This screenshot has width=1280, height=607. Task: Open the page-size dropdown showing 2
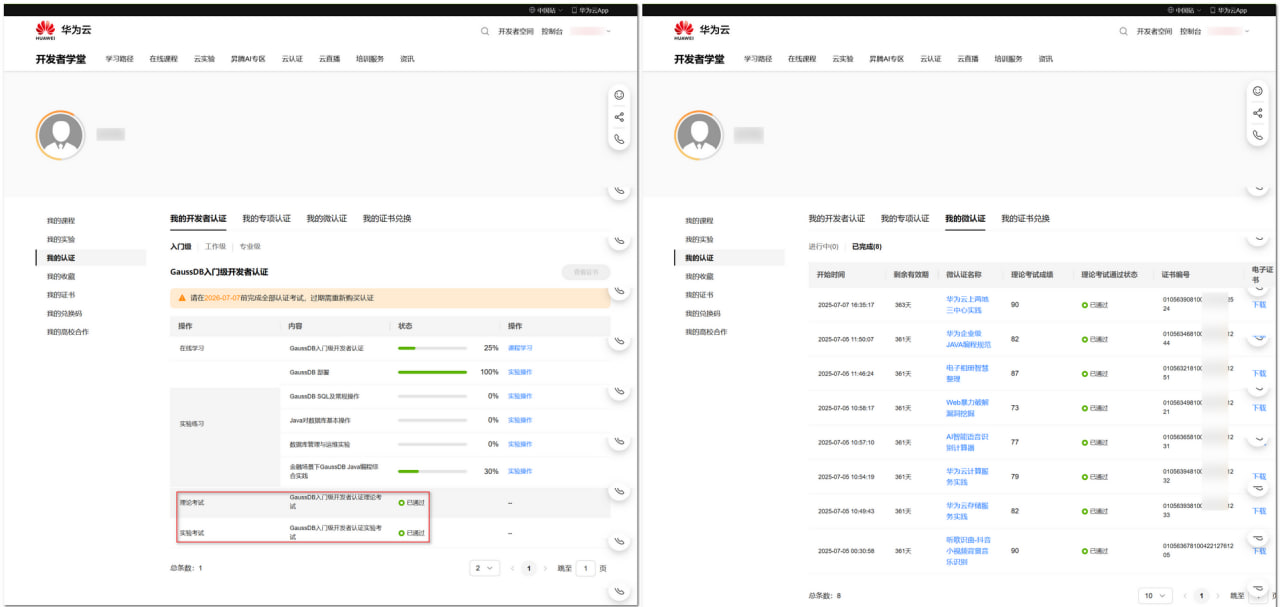[484, 568]
